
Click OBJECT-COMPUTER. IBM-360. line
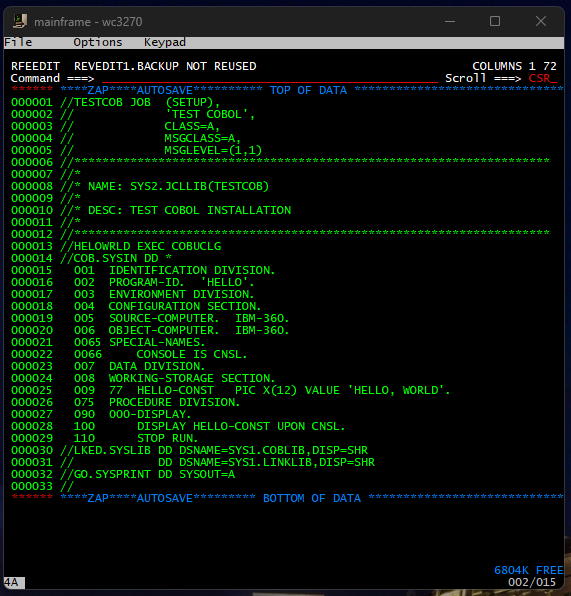199,330
